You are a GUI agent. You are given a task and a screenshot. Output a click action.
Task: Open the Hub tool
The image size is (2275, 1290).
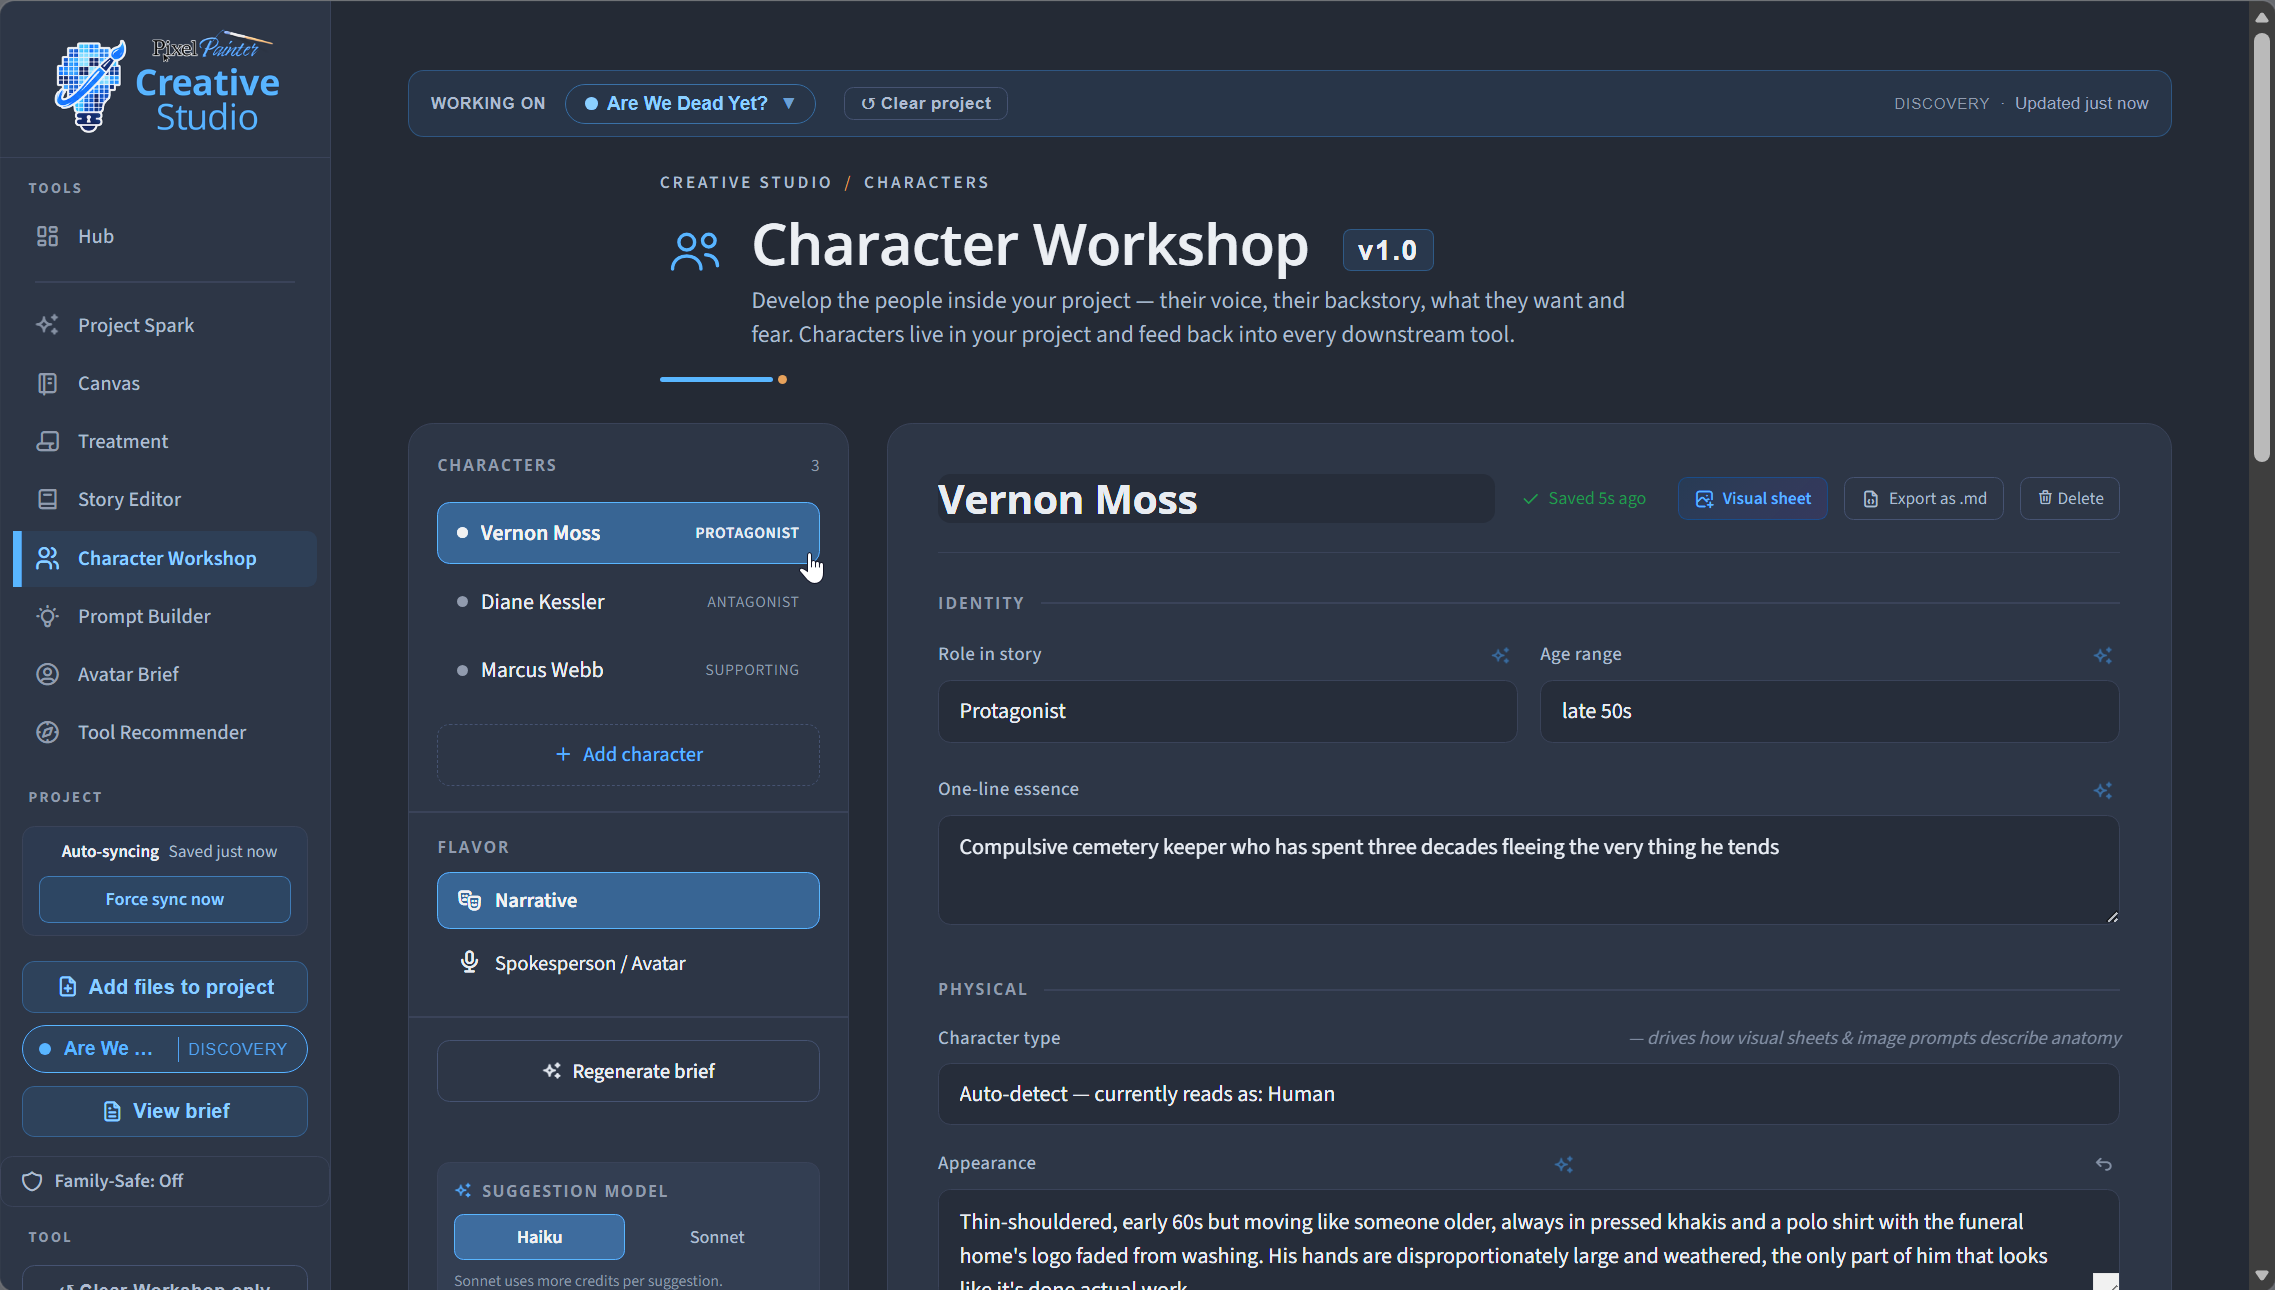165,236
